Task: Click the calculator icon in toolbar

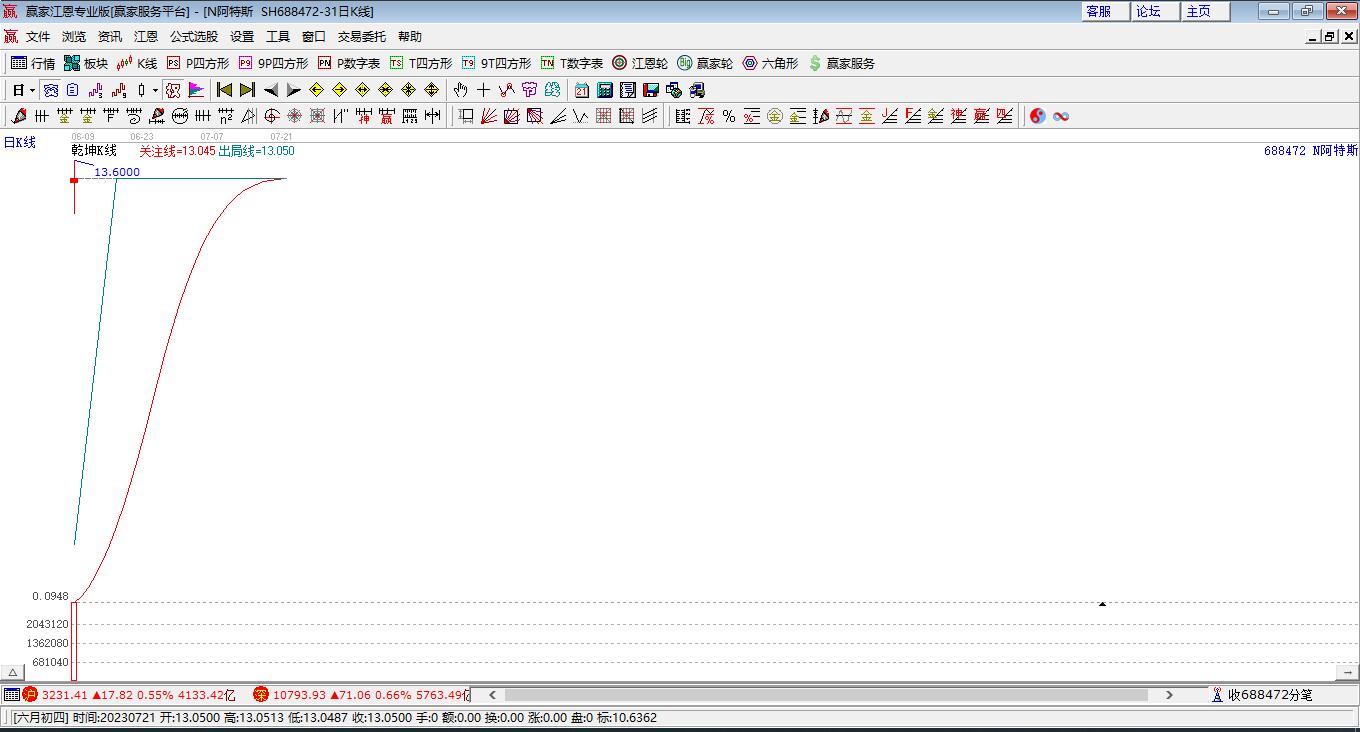Action: pyautogui.click(x=604, y=90)
